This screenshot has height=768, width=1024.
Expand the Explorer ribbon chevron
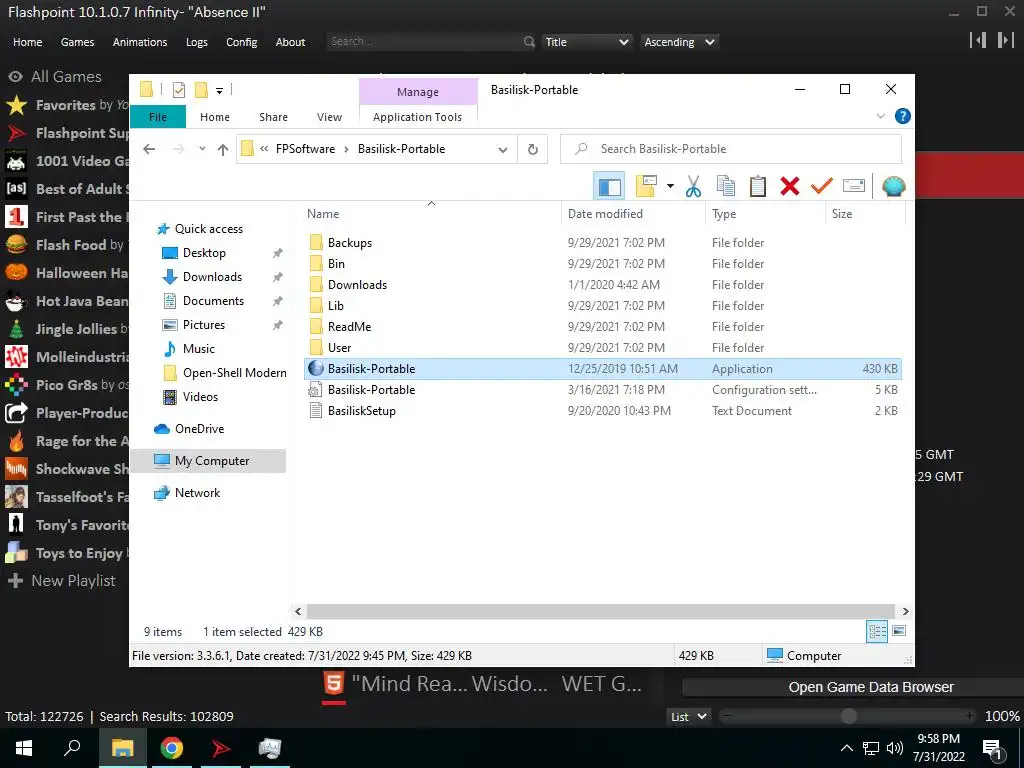click(880, 116)
